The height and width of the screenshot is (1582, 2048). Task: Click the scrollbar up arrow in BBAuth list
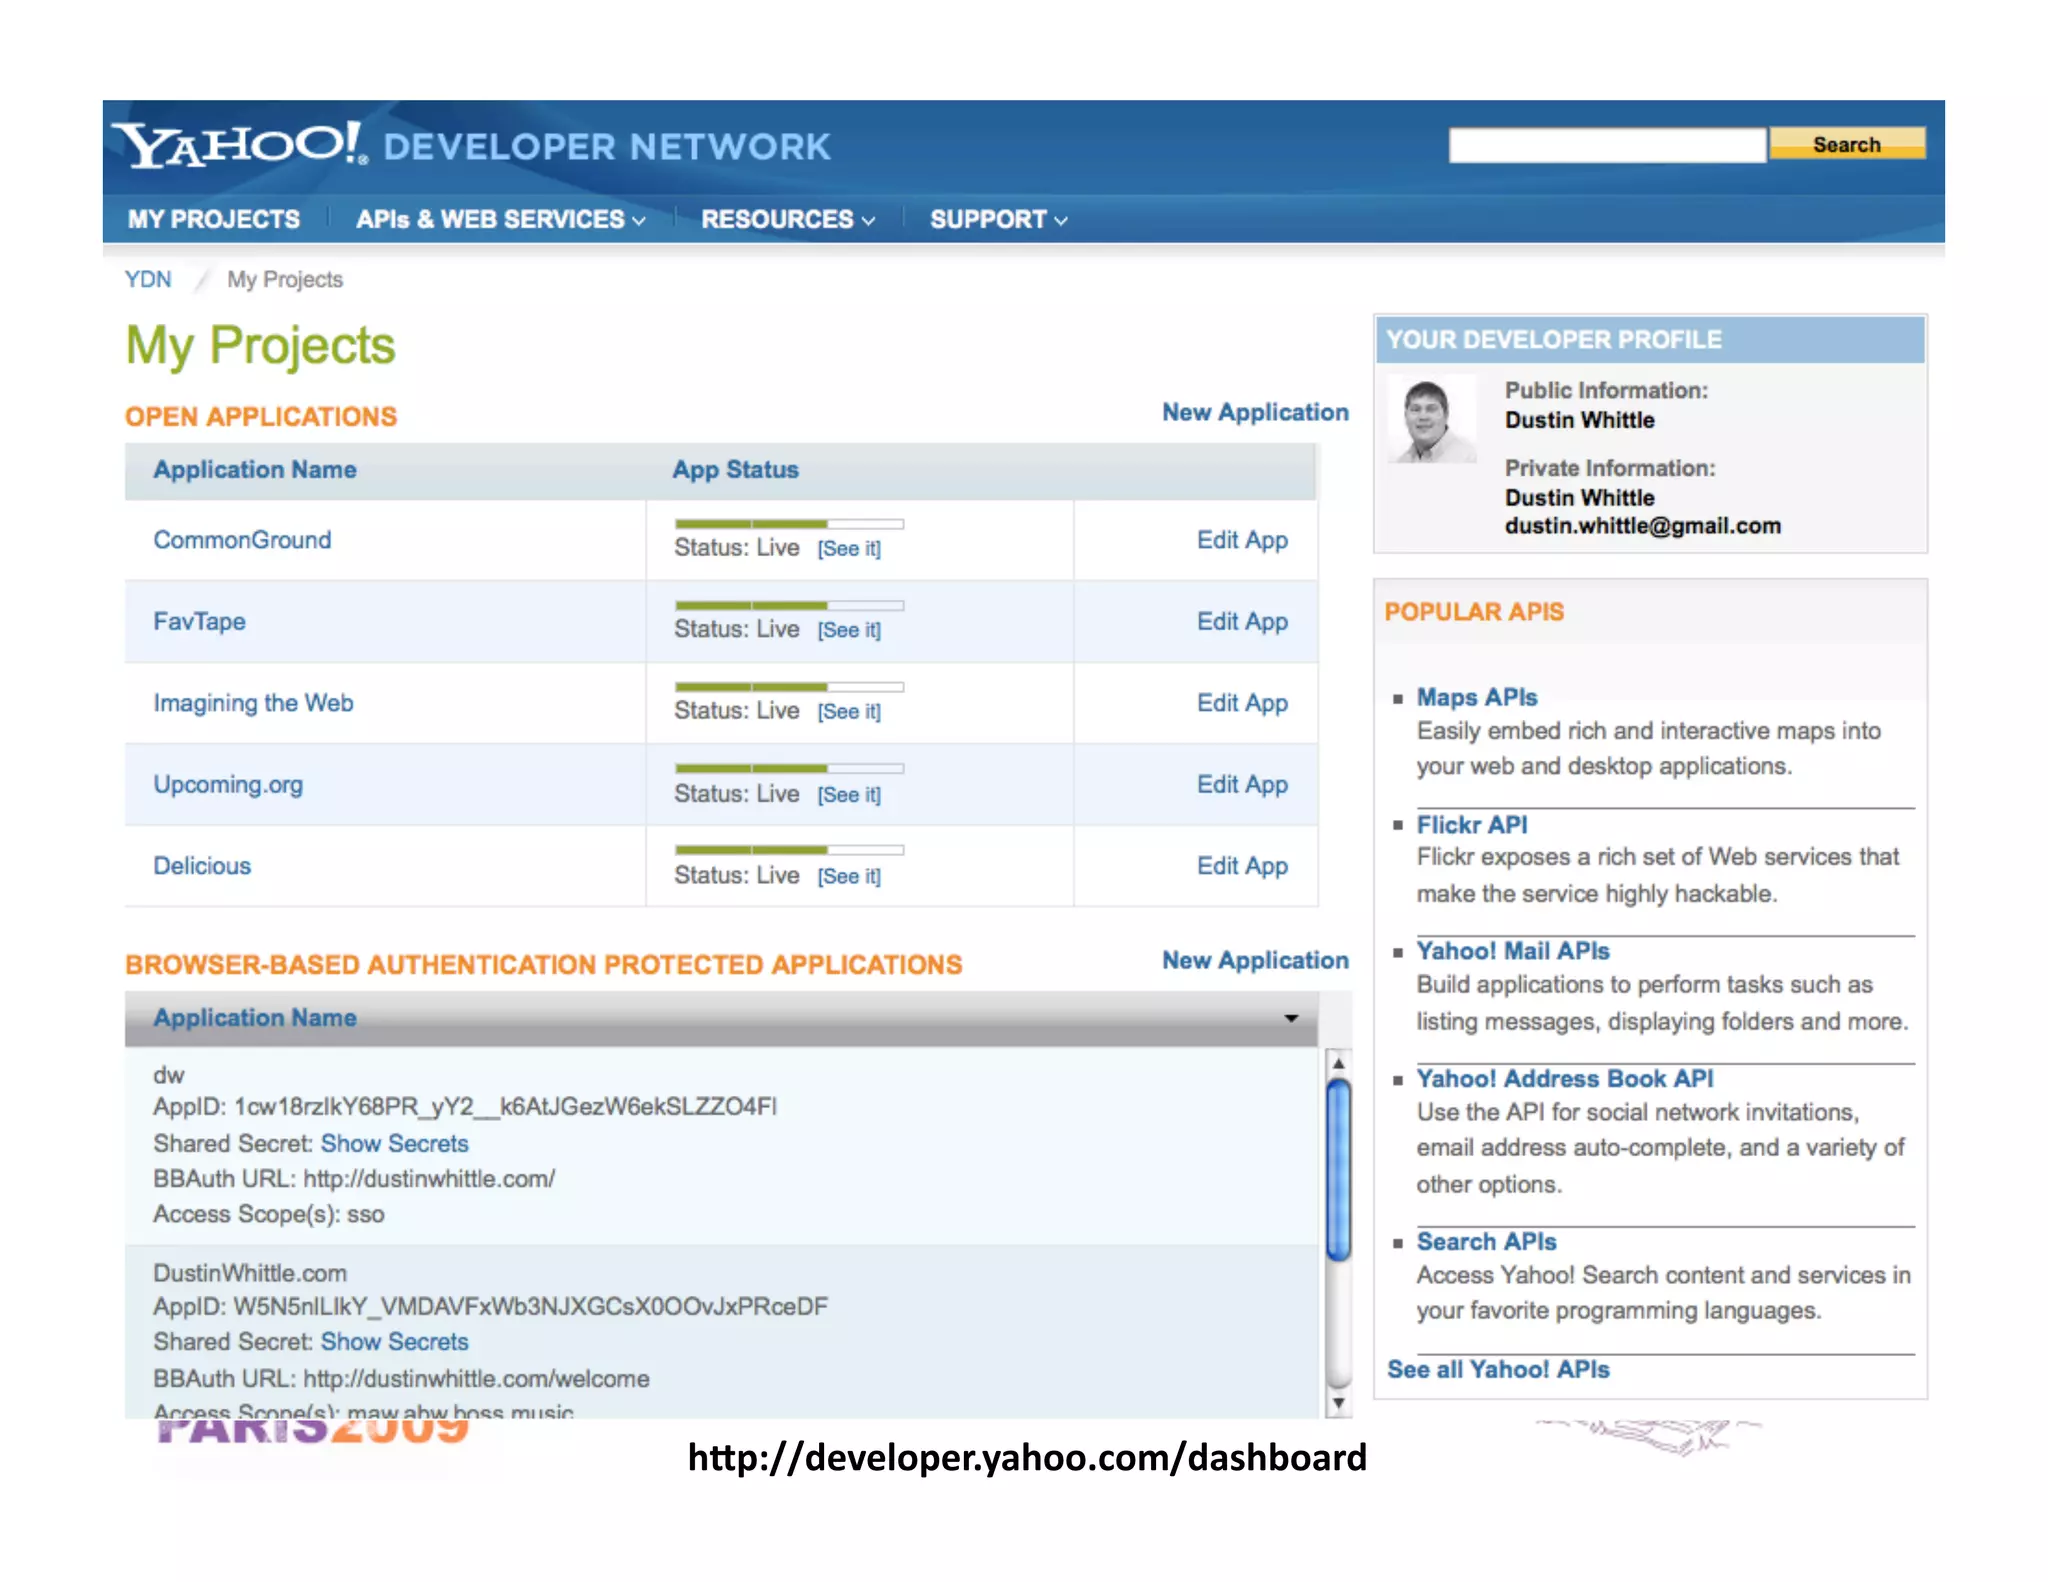[1338, 1063]
